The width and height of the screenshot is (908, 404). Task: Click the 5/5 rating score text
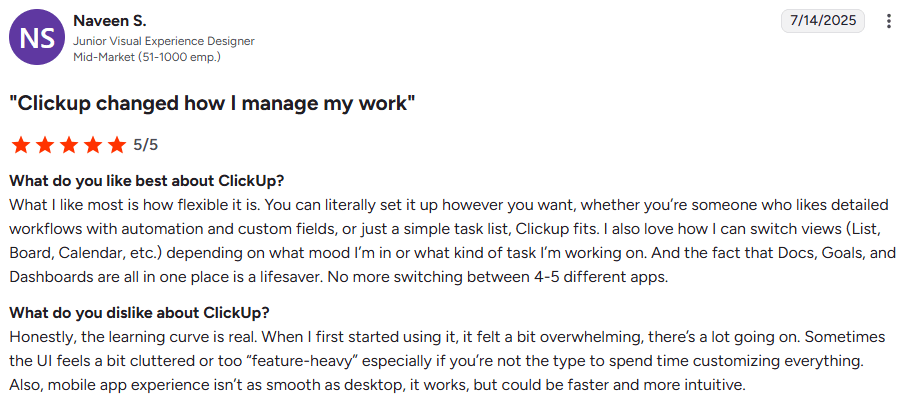145,145
